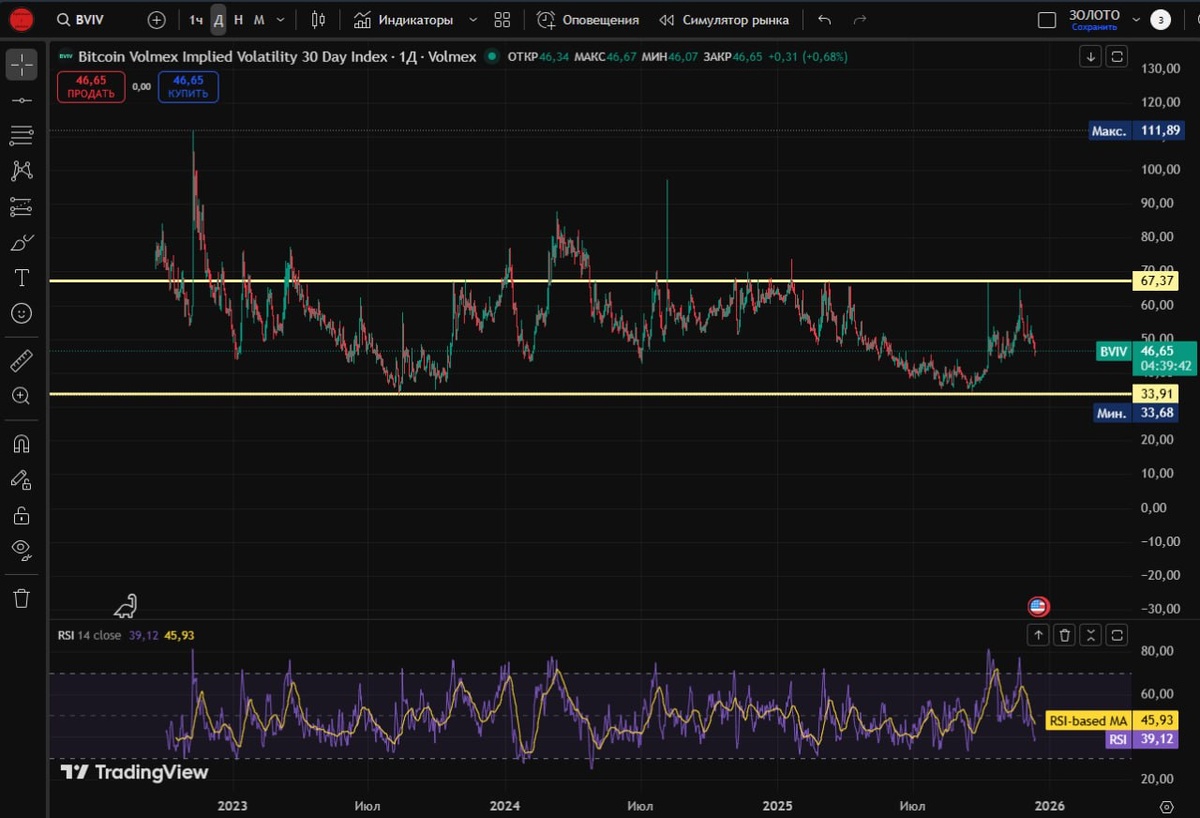Move the RSI pane up
Image resolution: width=1200 pixels, height=818 pixels.
pos(1039,634)
